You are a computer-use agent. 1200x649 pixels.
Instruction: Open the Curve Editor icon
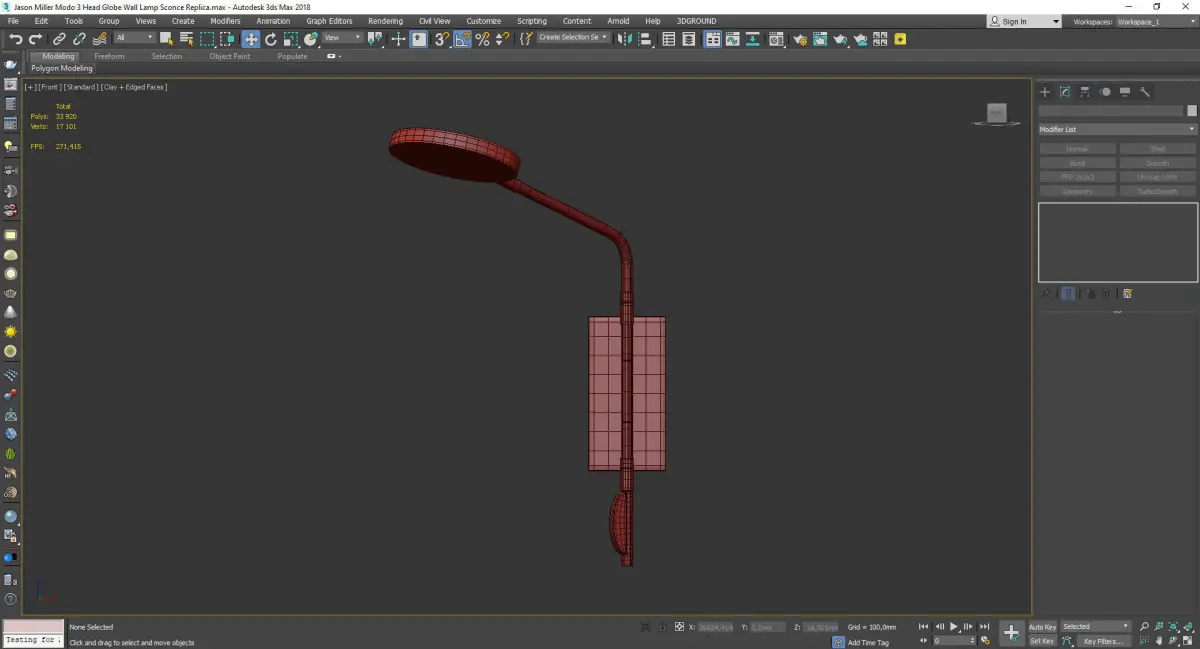coord(732,39)
